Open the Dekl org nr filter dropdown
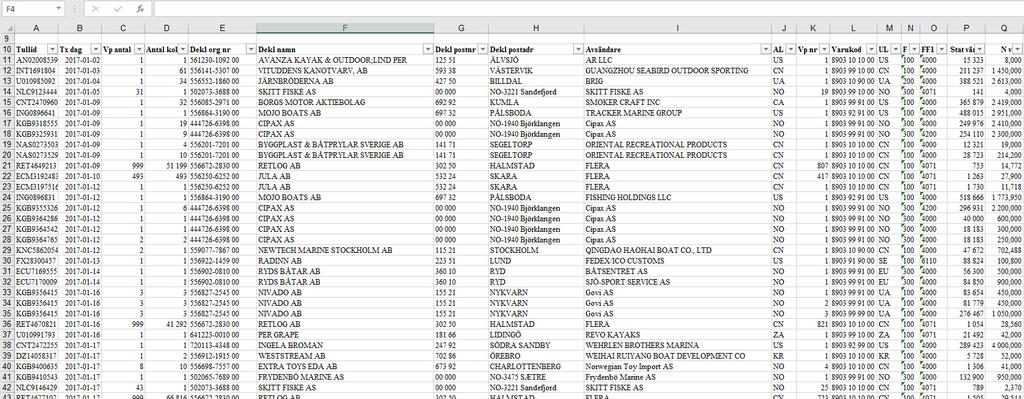1024x399 pixels. click(x=251, y=50)
